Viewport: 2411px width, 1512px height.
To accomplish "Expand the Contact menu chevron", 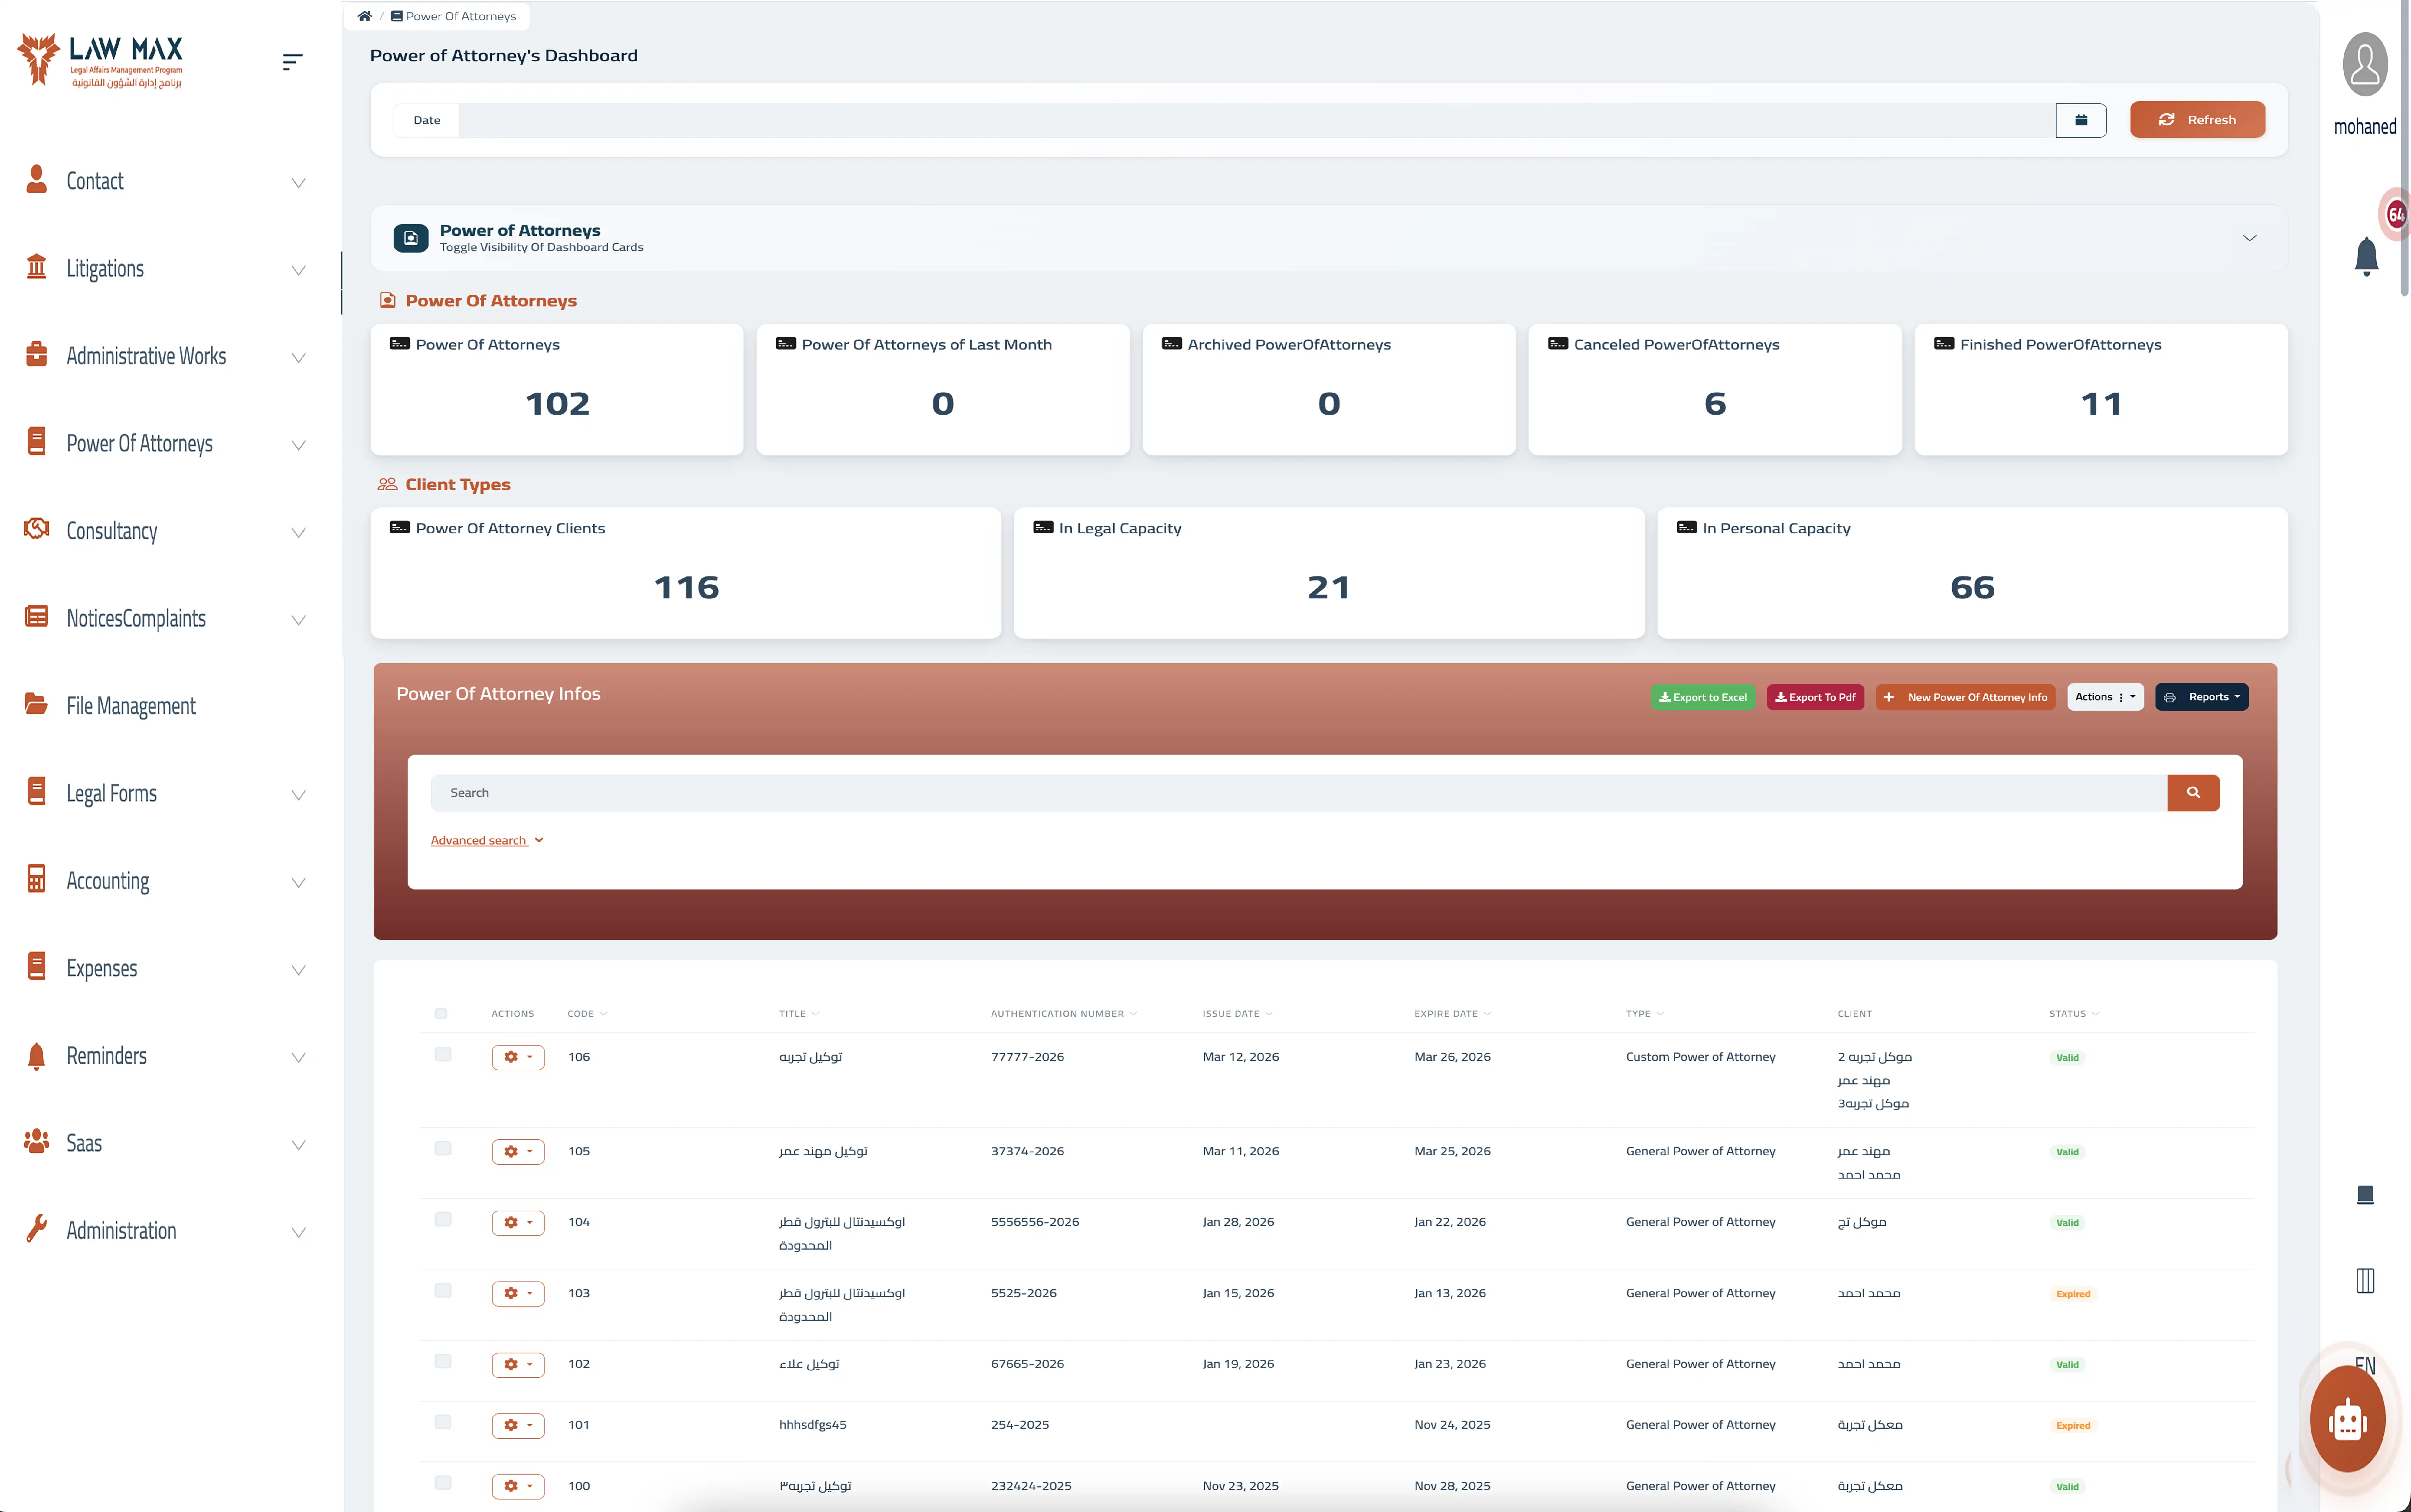I will [298, 183].
